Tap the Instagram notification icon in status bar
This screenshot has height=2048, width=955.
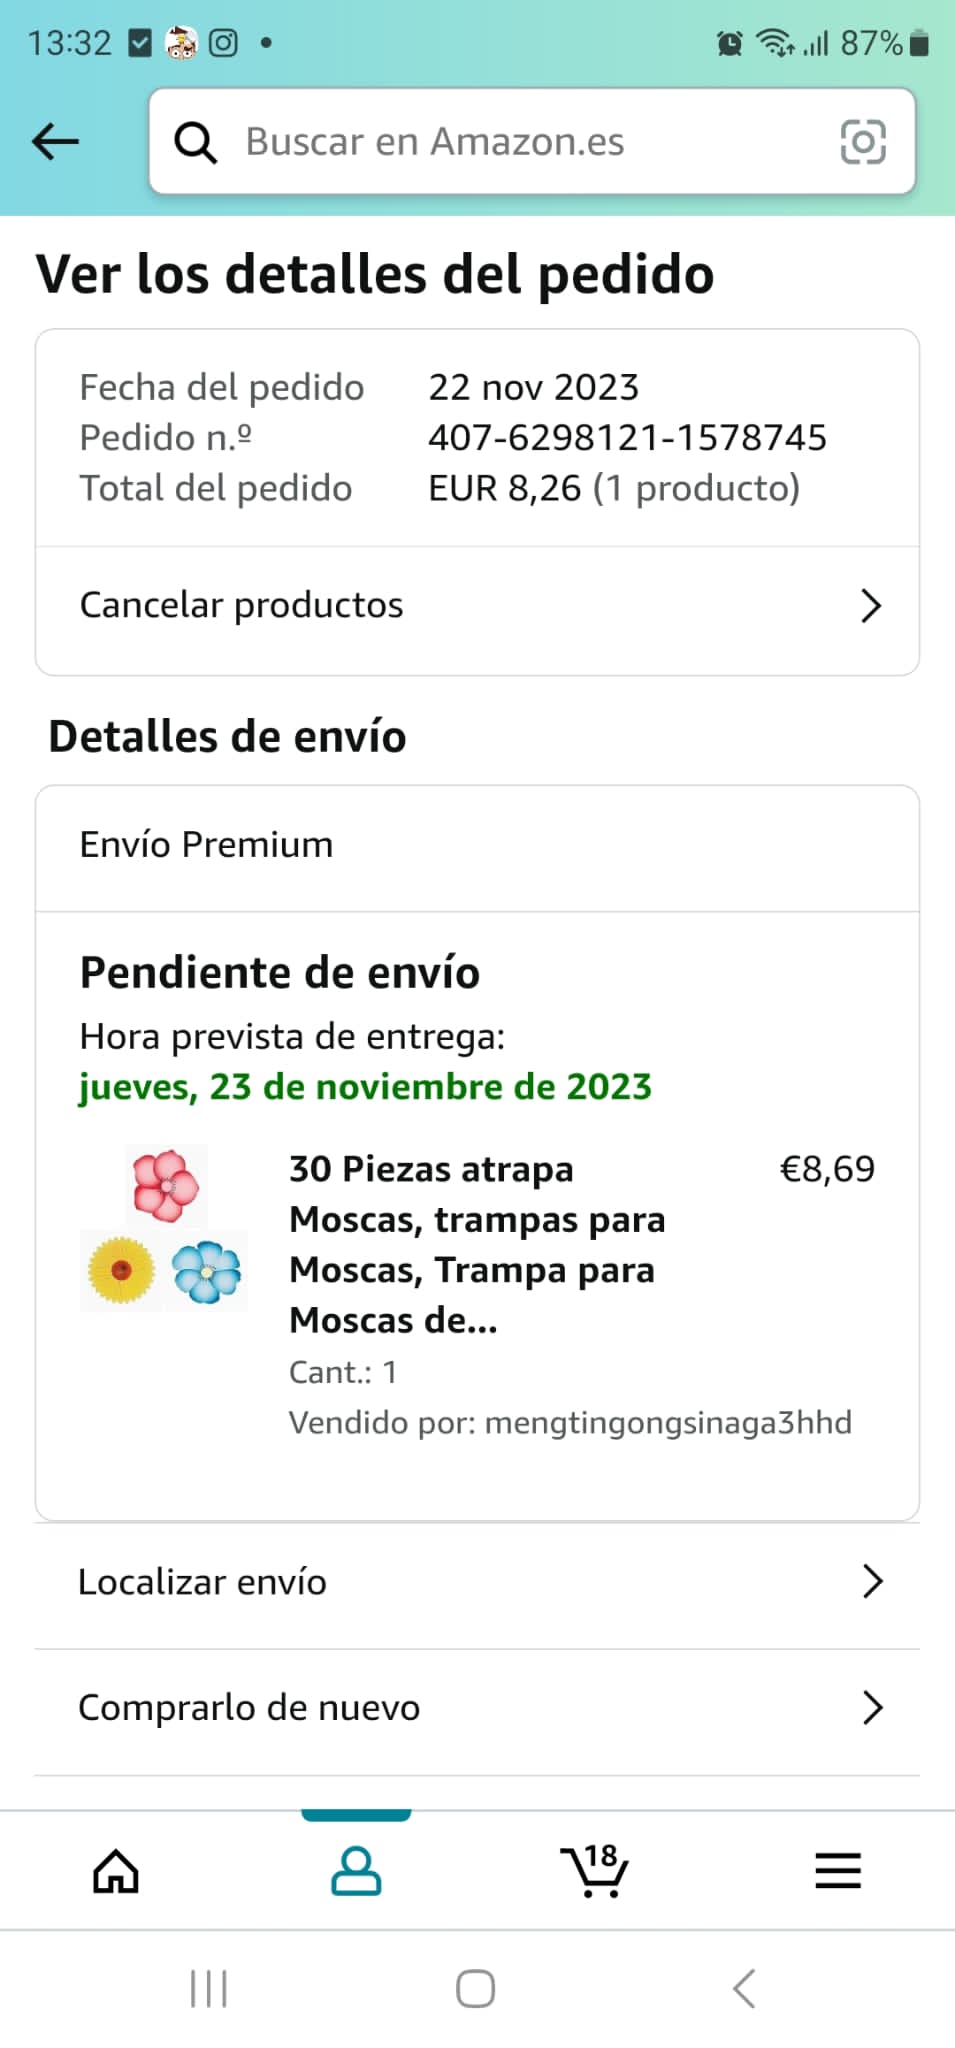click(x=223, y=43)
